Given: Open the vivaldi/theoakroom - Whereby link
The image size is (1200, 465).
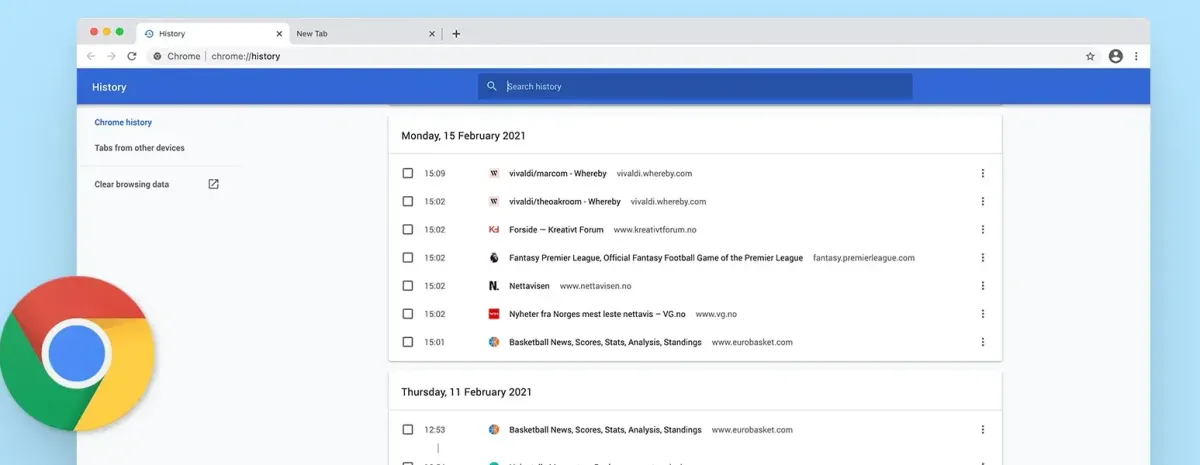Looking at the screenshot, I should [565, 201].
